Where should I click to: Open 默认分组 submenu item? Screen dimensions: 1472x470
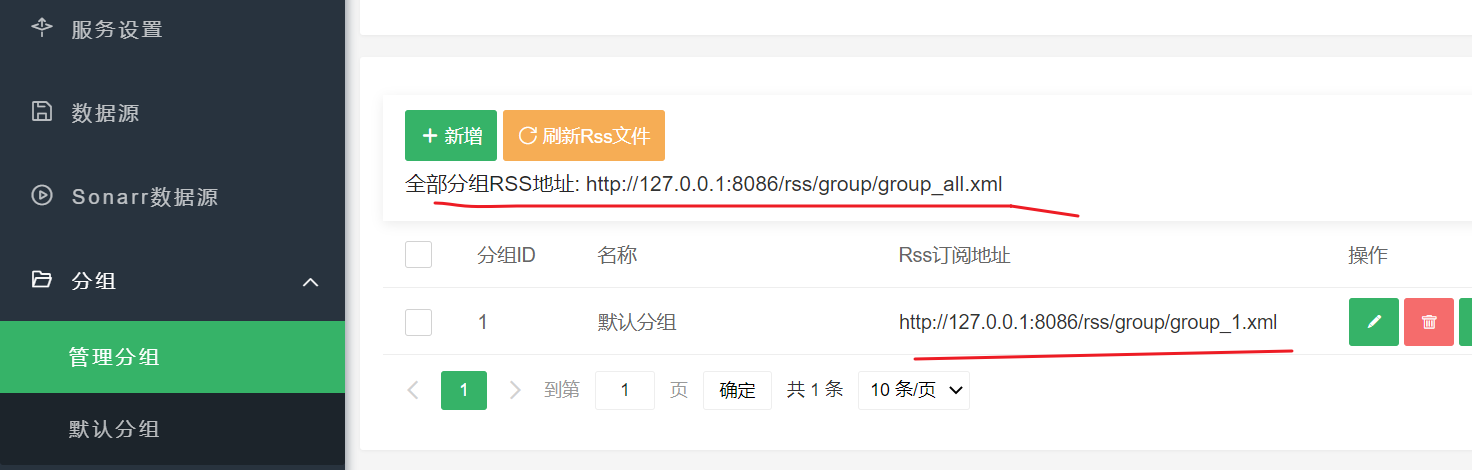(172, 429)
